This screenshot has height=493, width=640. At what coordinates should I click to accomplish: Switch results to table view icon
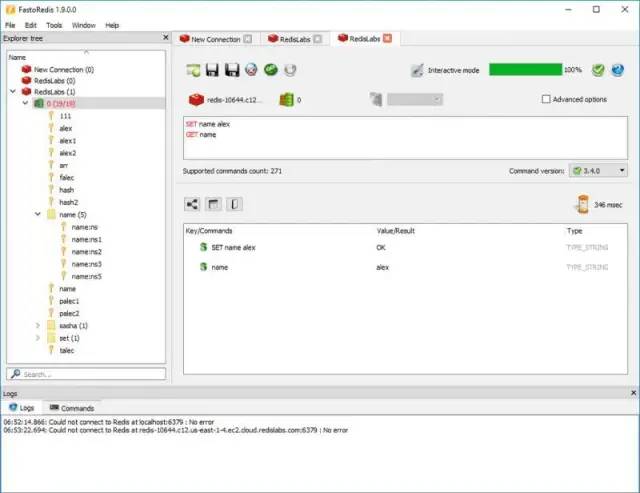(213, 204)
